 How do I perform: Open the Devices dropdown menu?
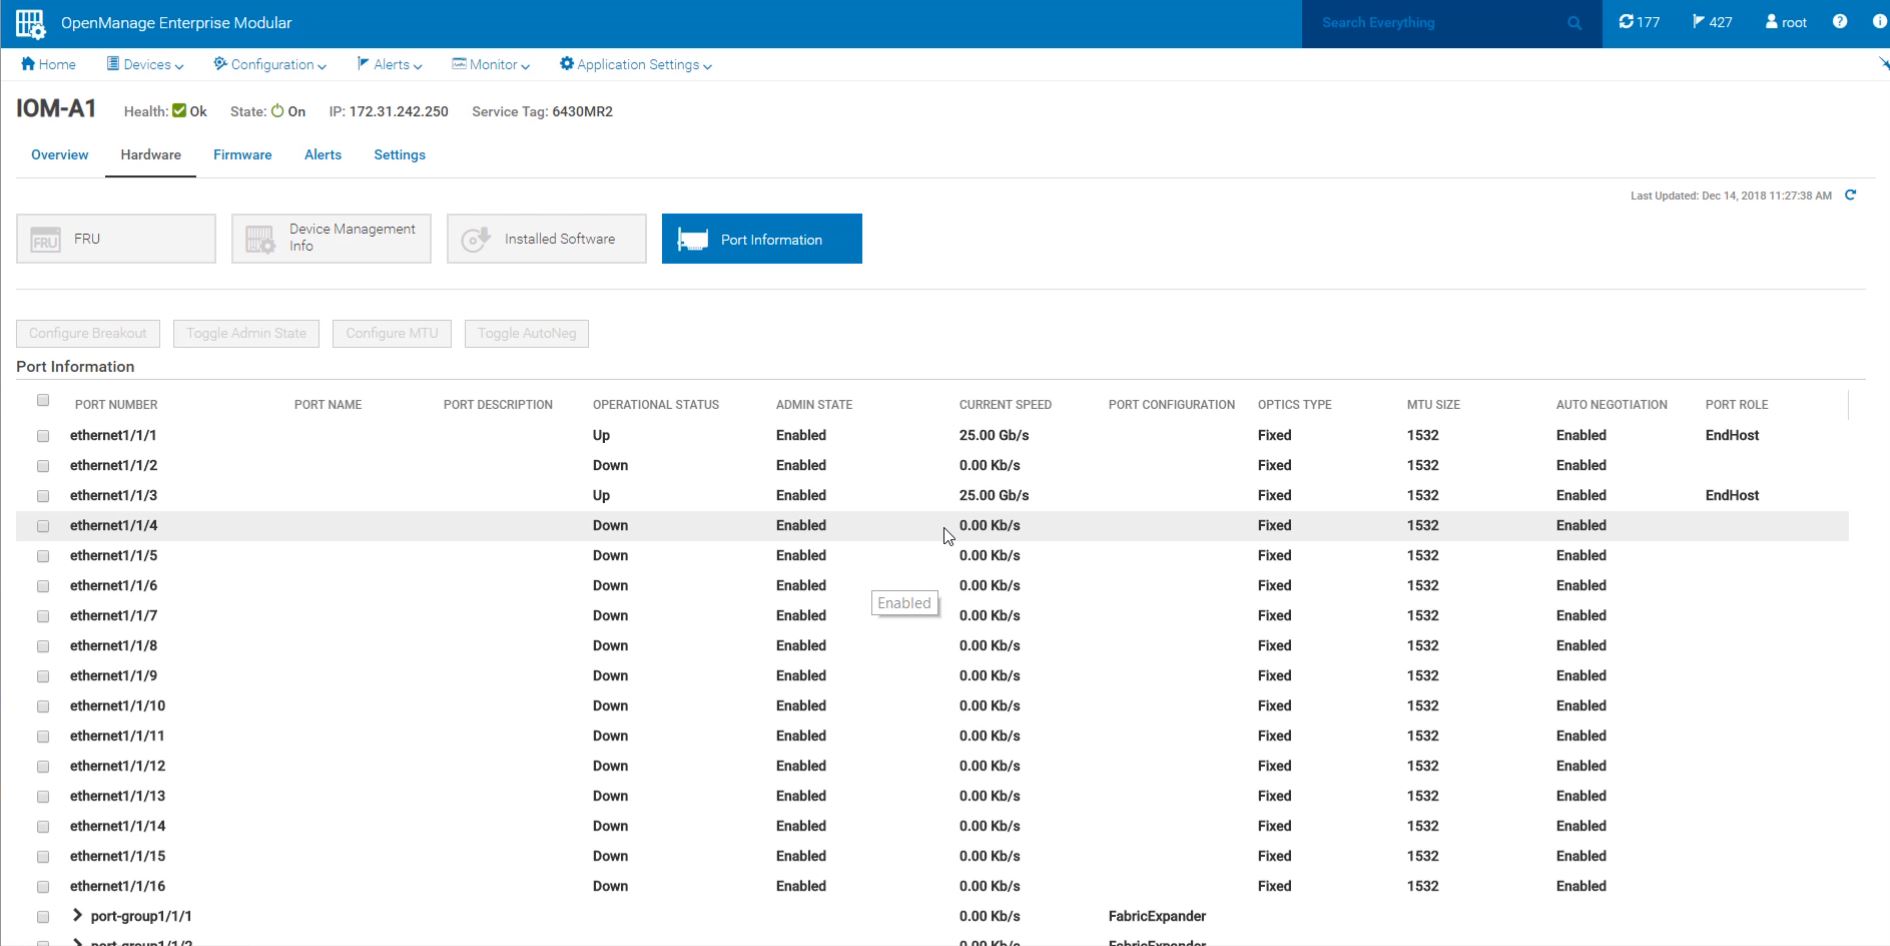146,65
